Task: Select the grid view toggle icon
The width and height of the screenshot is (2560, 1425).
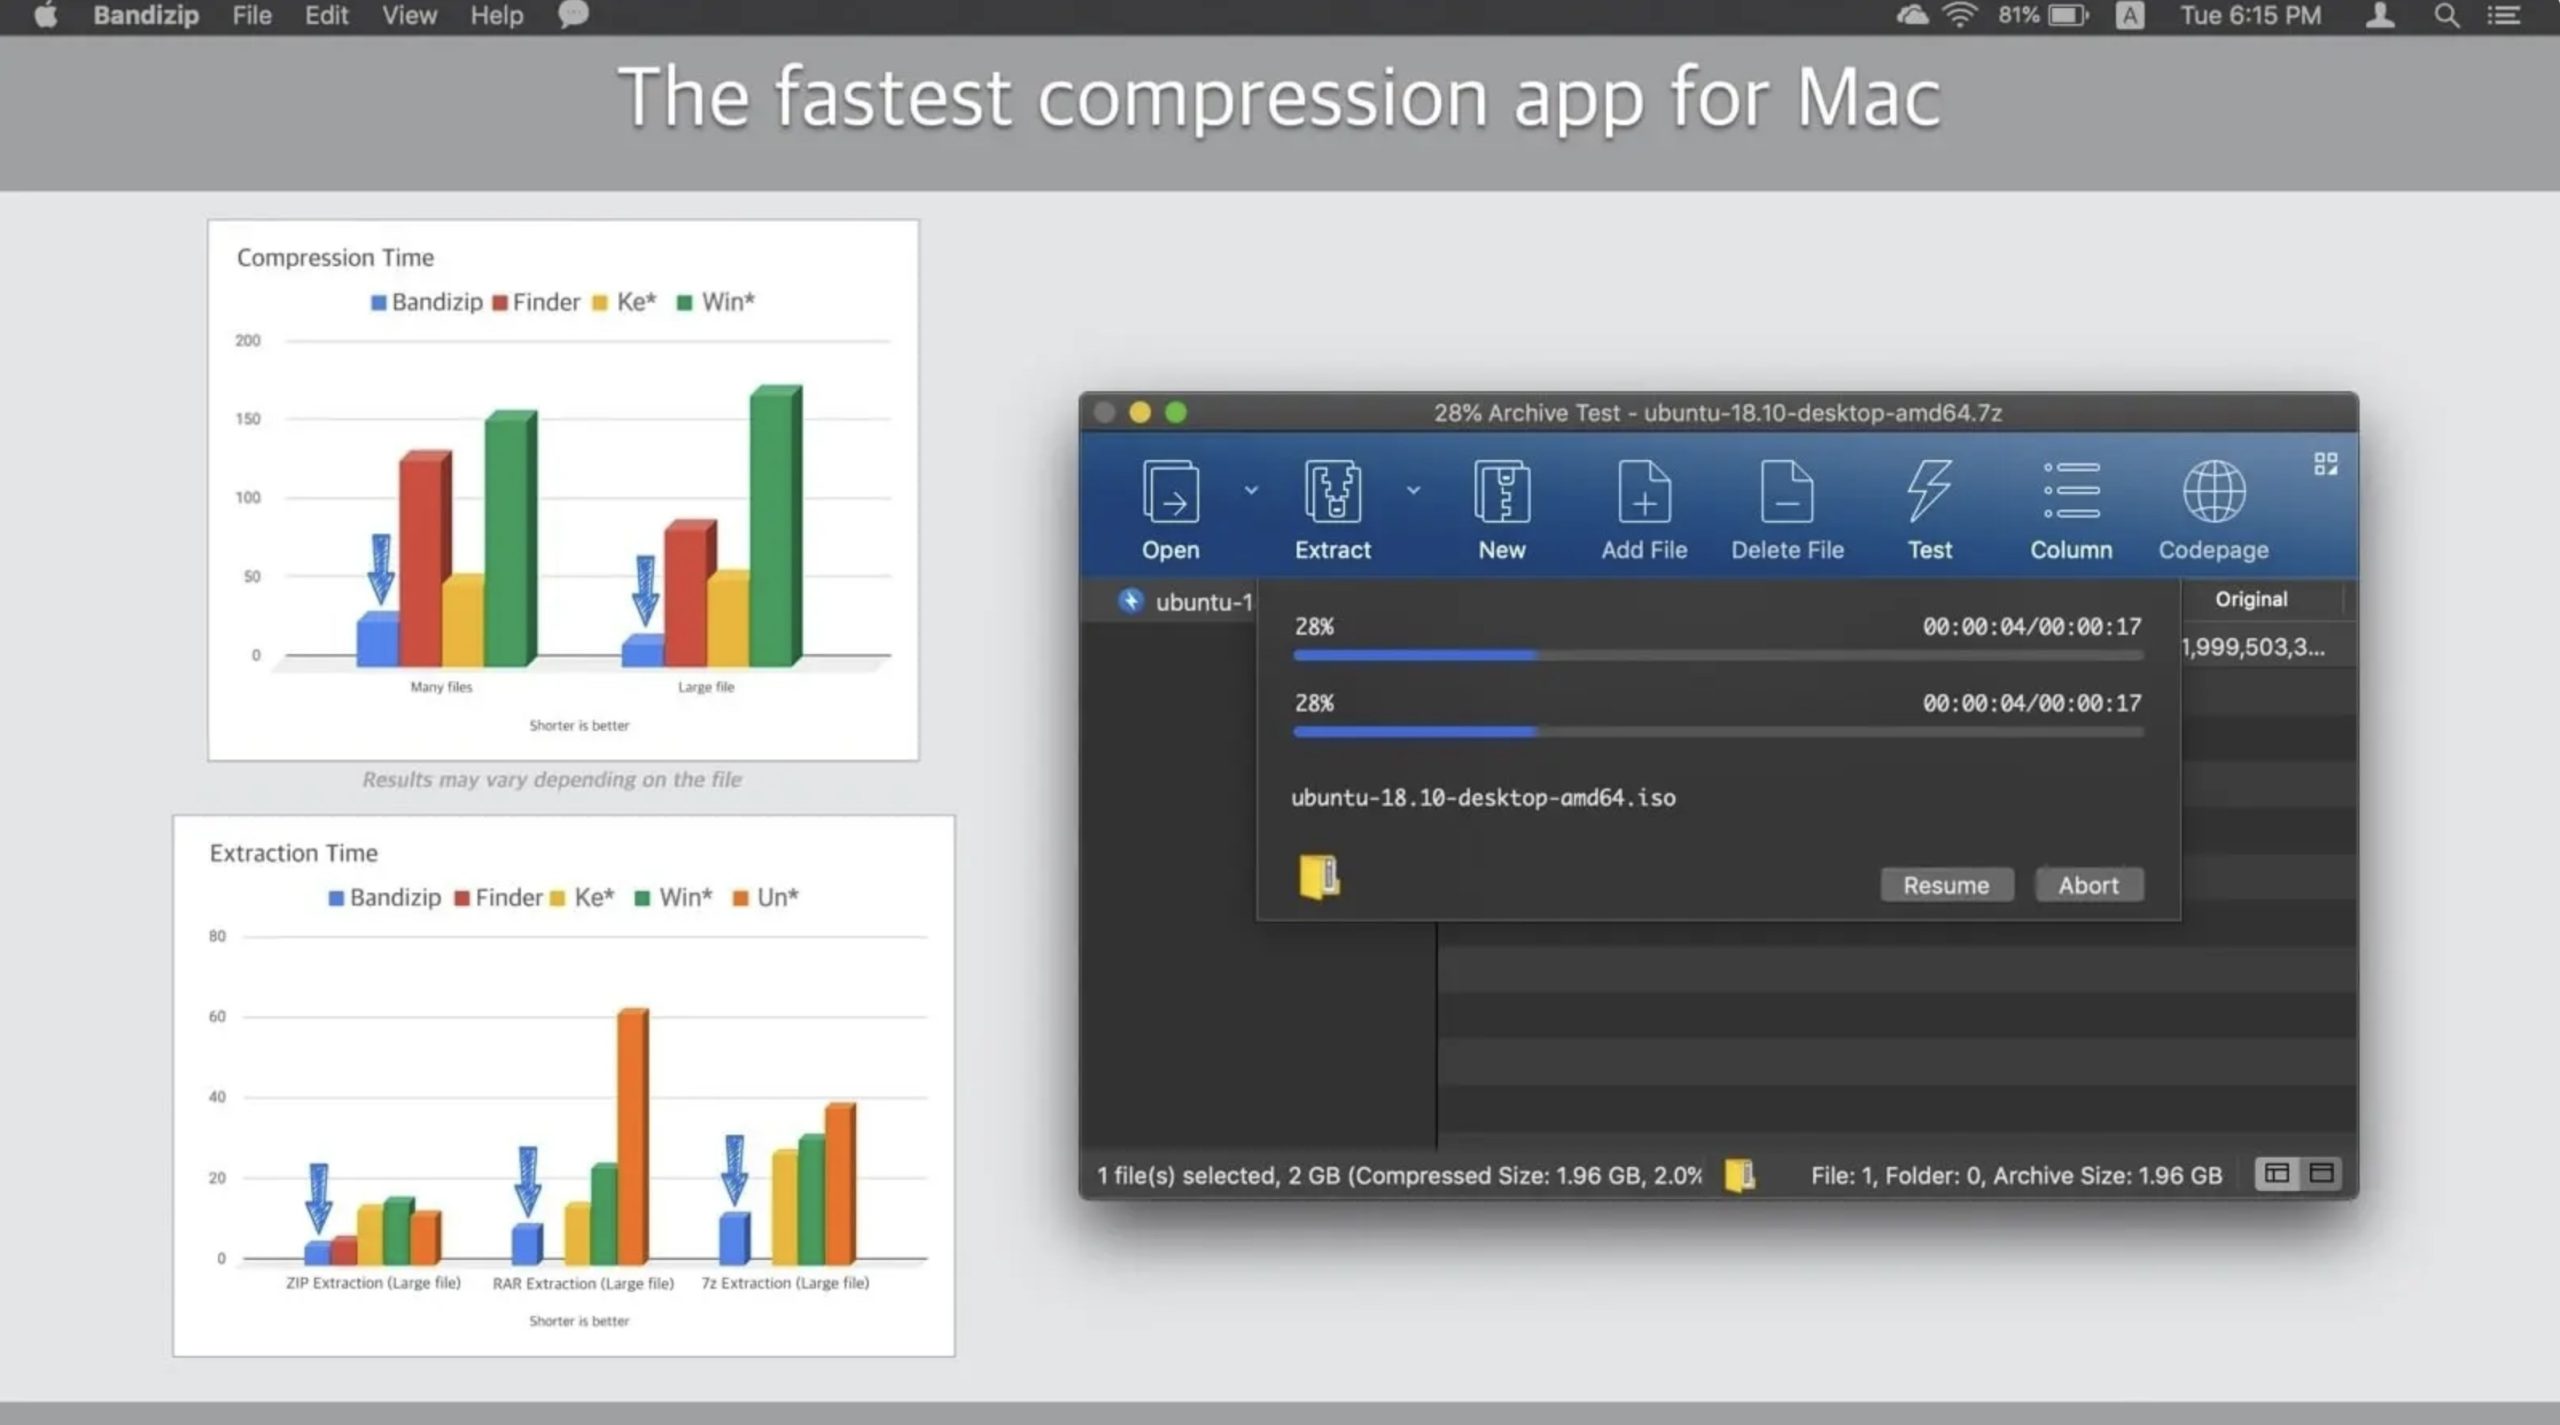Action: 2327,462
